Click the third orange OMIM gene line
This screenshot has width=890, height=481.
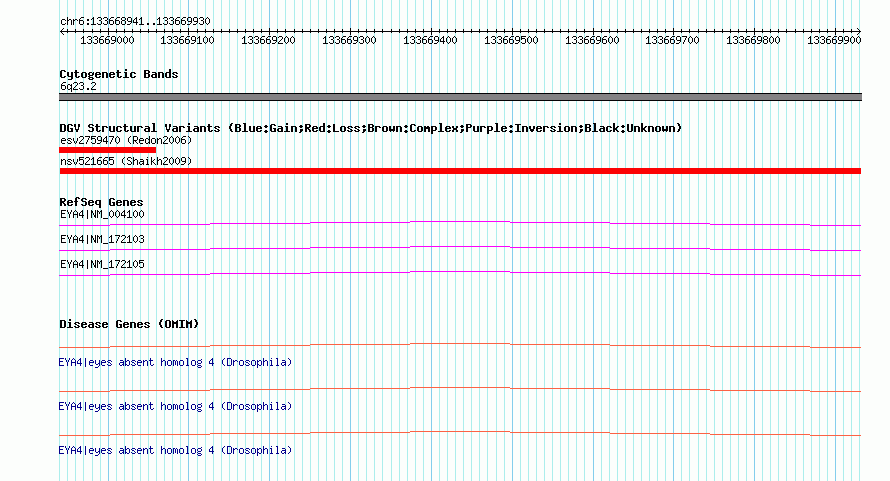click(x=460, y=434)
